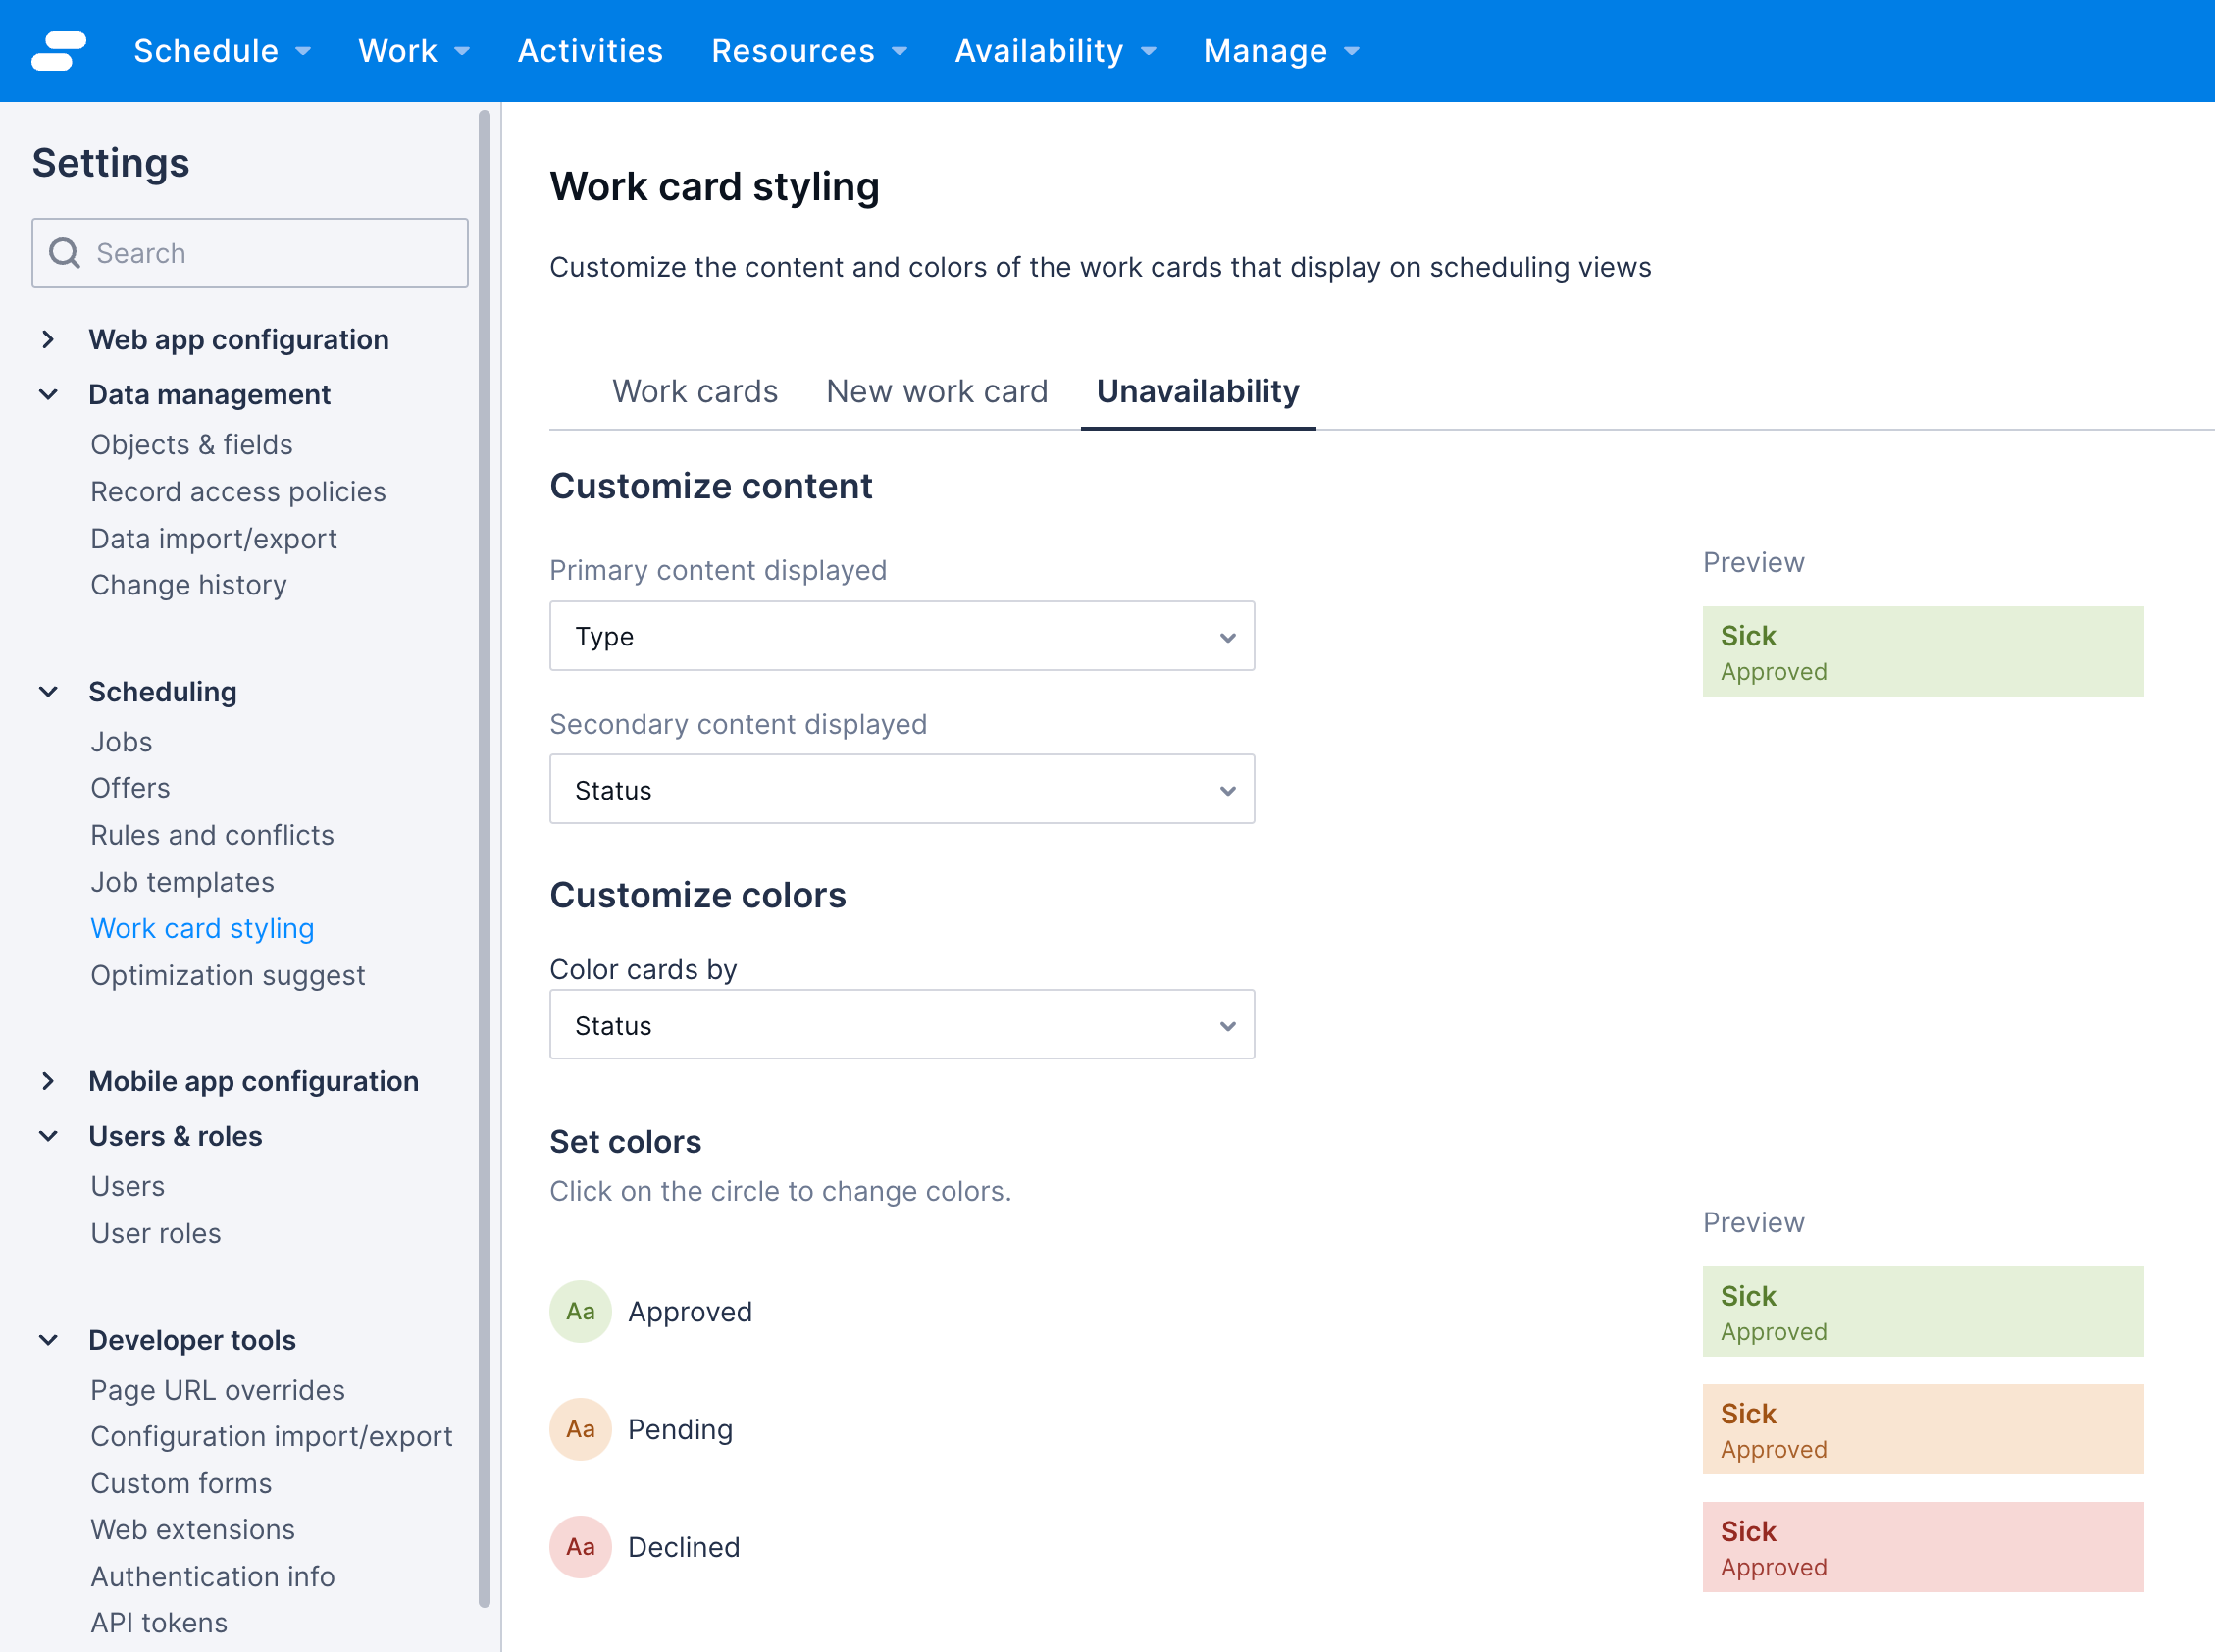The image size is (2215, 1652).
Task: Select the Unavailability tab
Action: (x=1197, y=391)
